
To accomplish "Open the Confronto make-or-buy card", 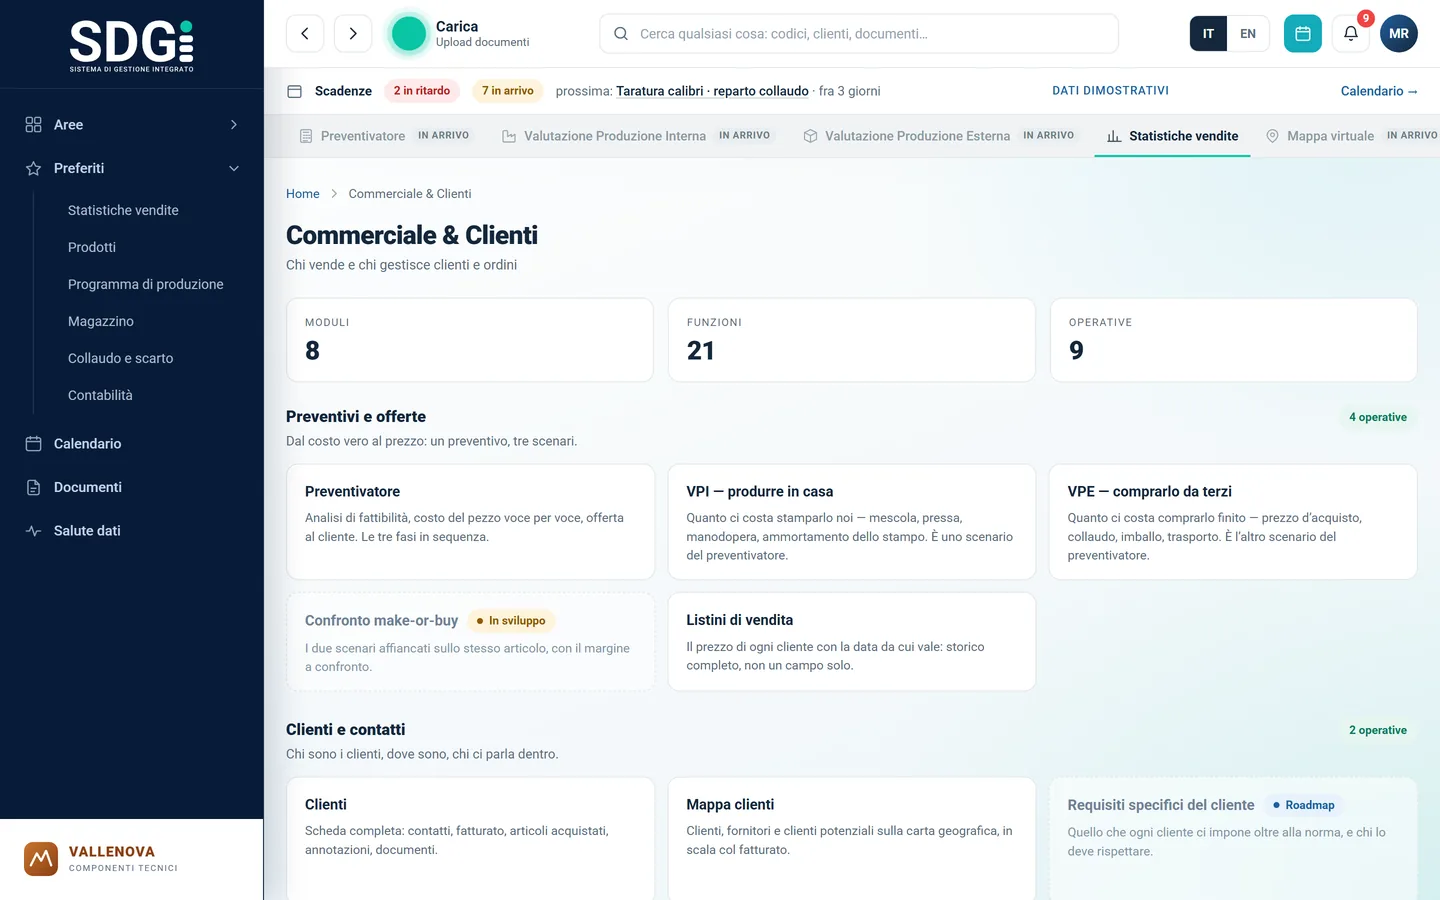I will [470, 642].
